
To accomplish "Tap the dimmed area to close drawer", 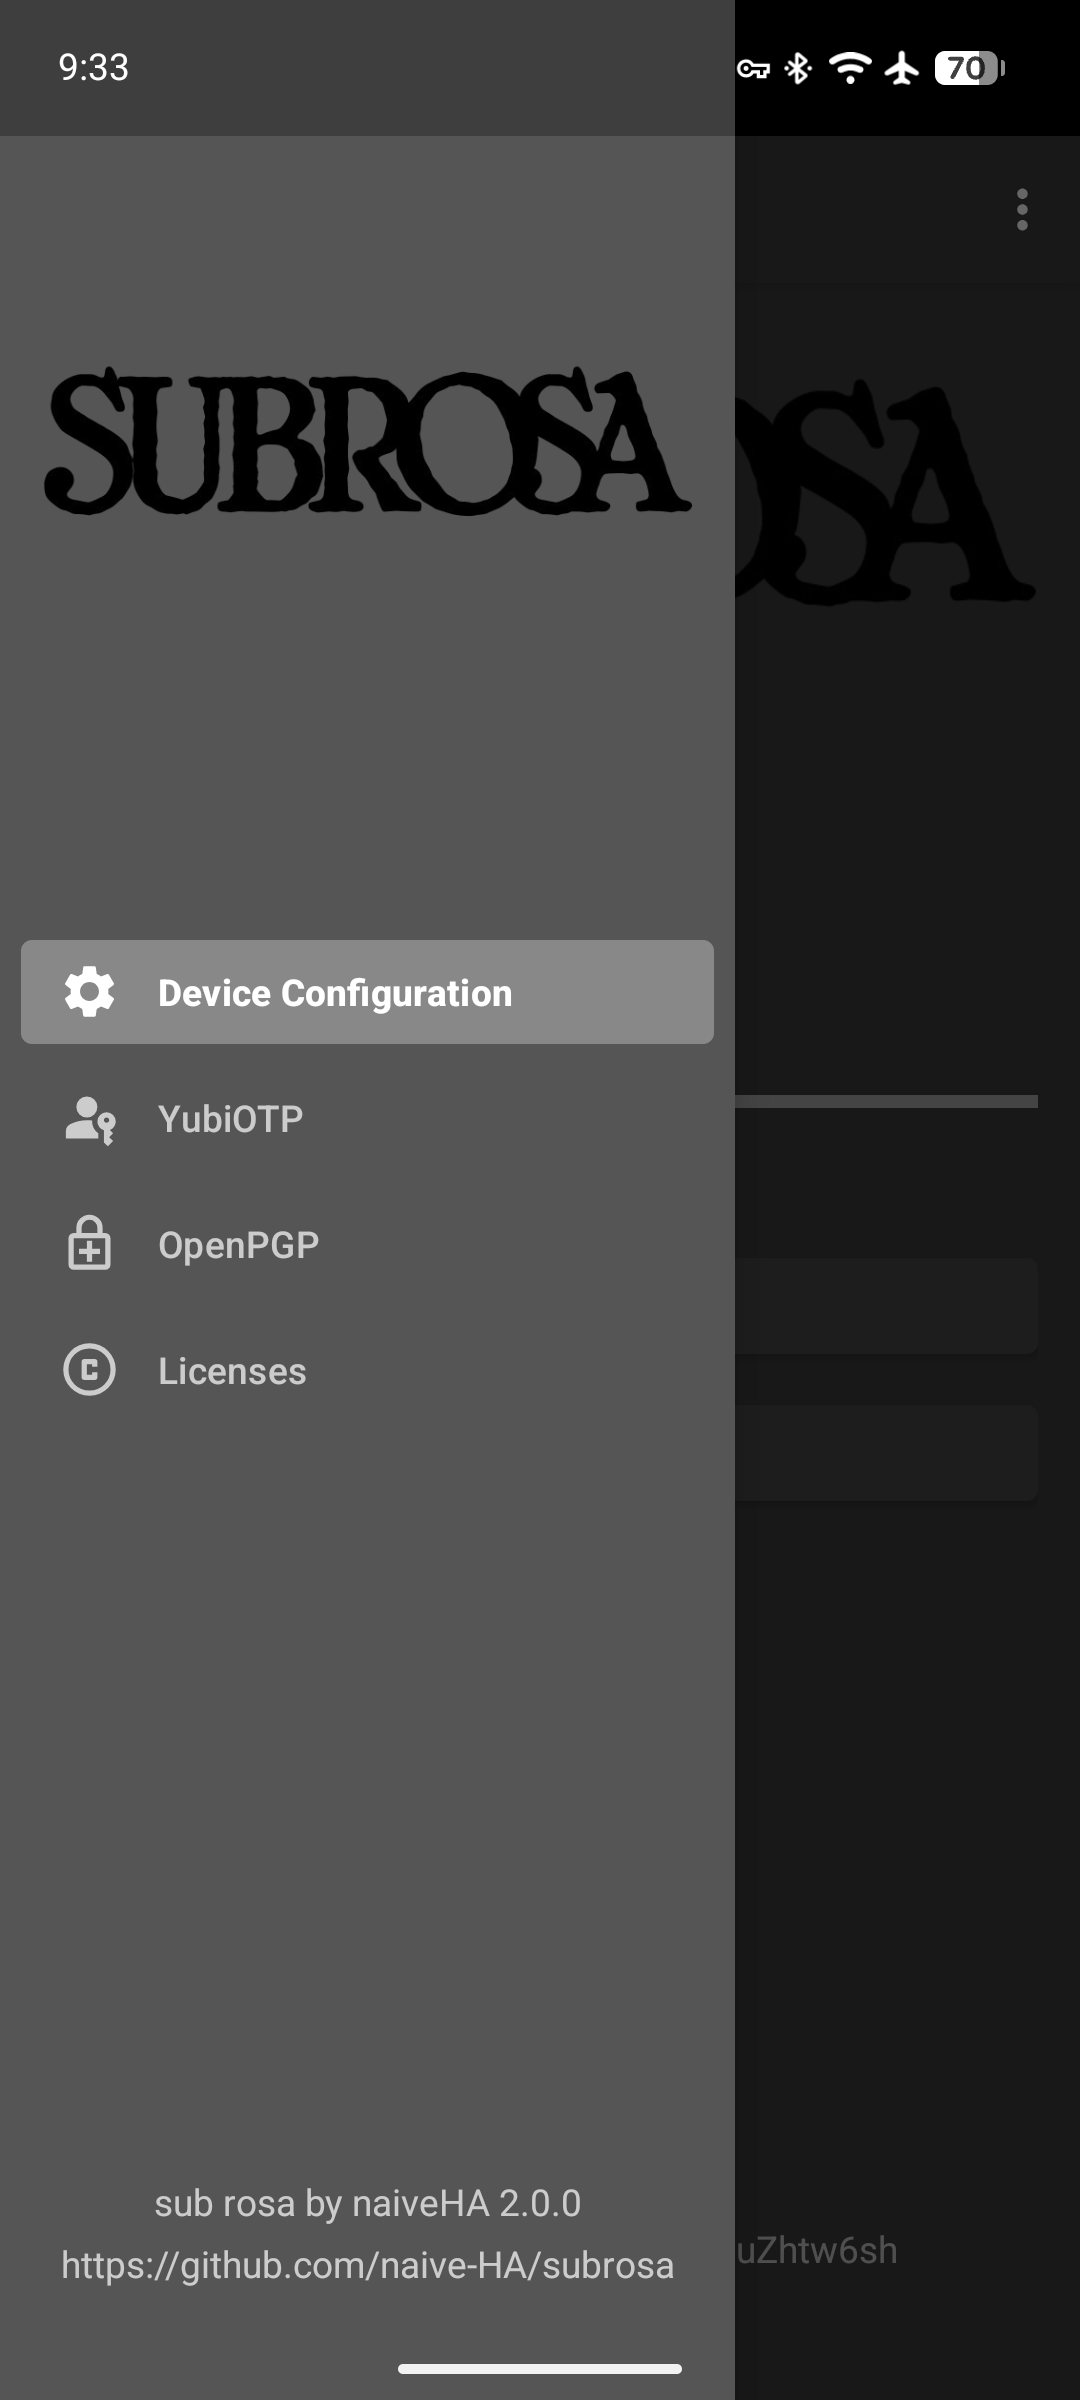I will 907,1700.
